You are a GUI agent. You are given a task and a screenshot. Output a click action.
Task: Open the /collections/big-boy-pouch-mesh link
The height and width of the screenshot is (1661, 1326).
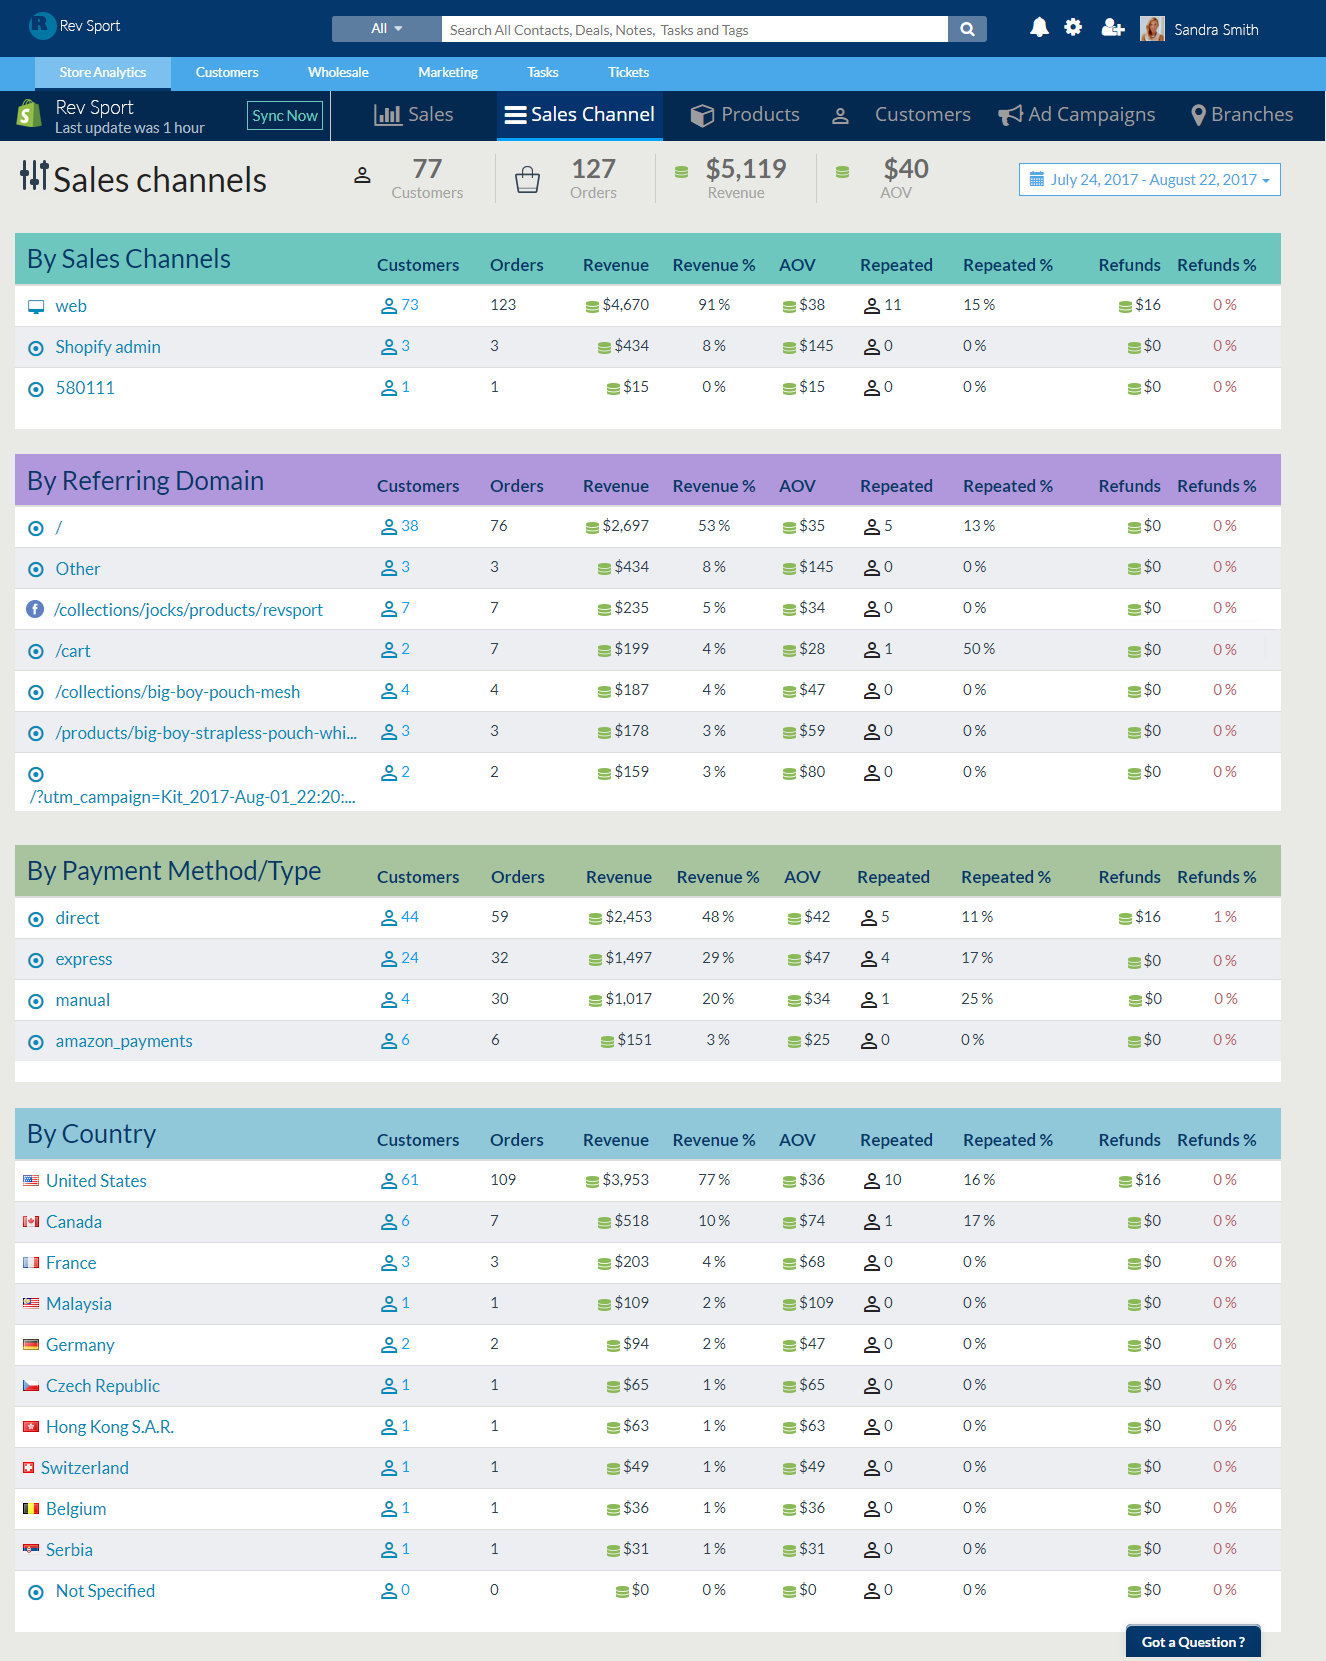click(x=178, y=692)
